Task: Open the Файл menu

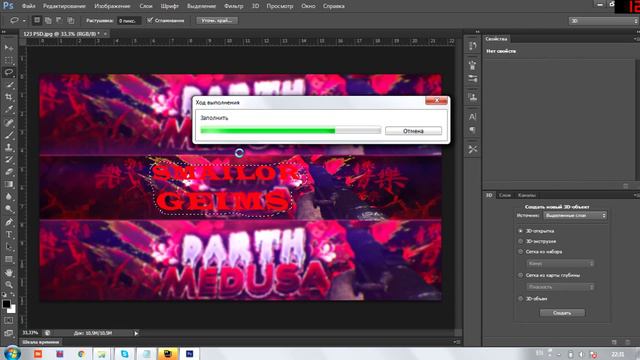Action: point(28,6)
